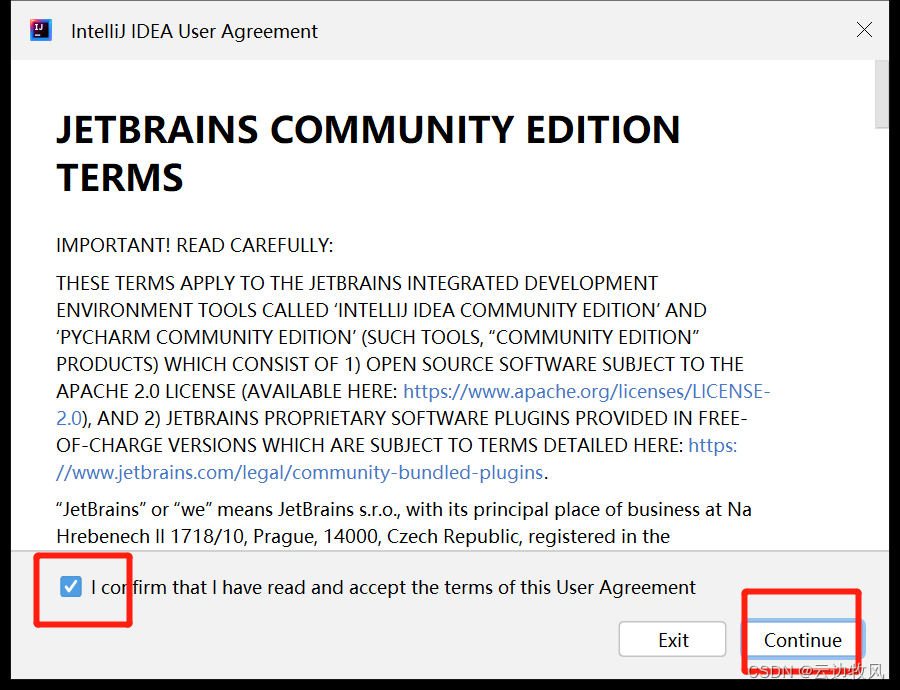Screen dimensions: 900x690
Task: Click the Exit button
Action: click(673, 639)
